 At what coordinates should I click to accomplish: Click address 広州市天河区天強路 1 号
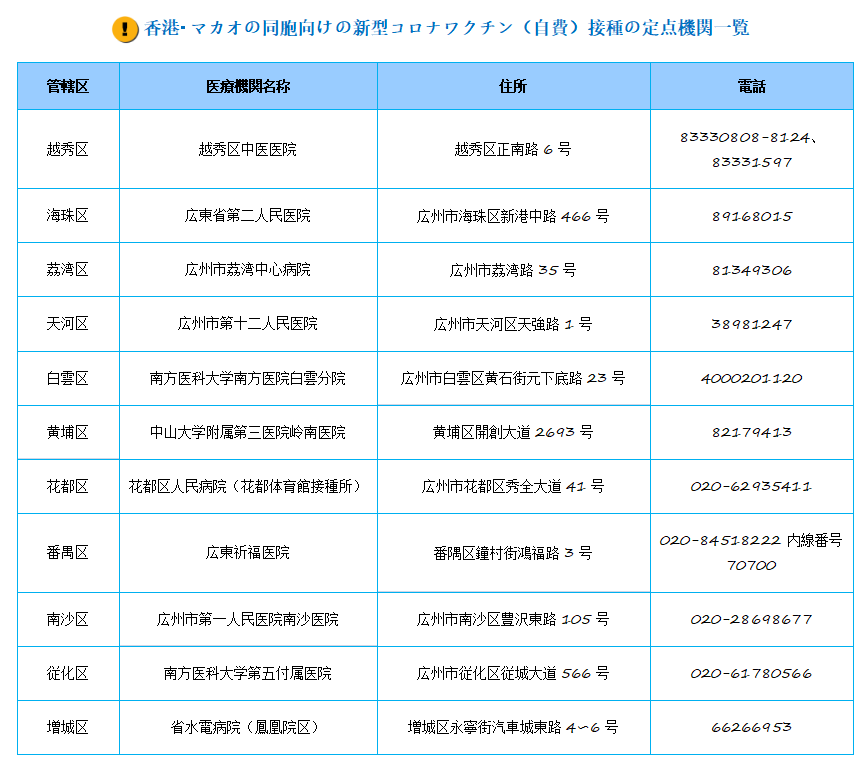[x=513, y=324]
